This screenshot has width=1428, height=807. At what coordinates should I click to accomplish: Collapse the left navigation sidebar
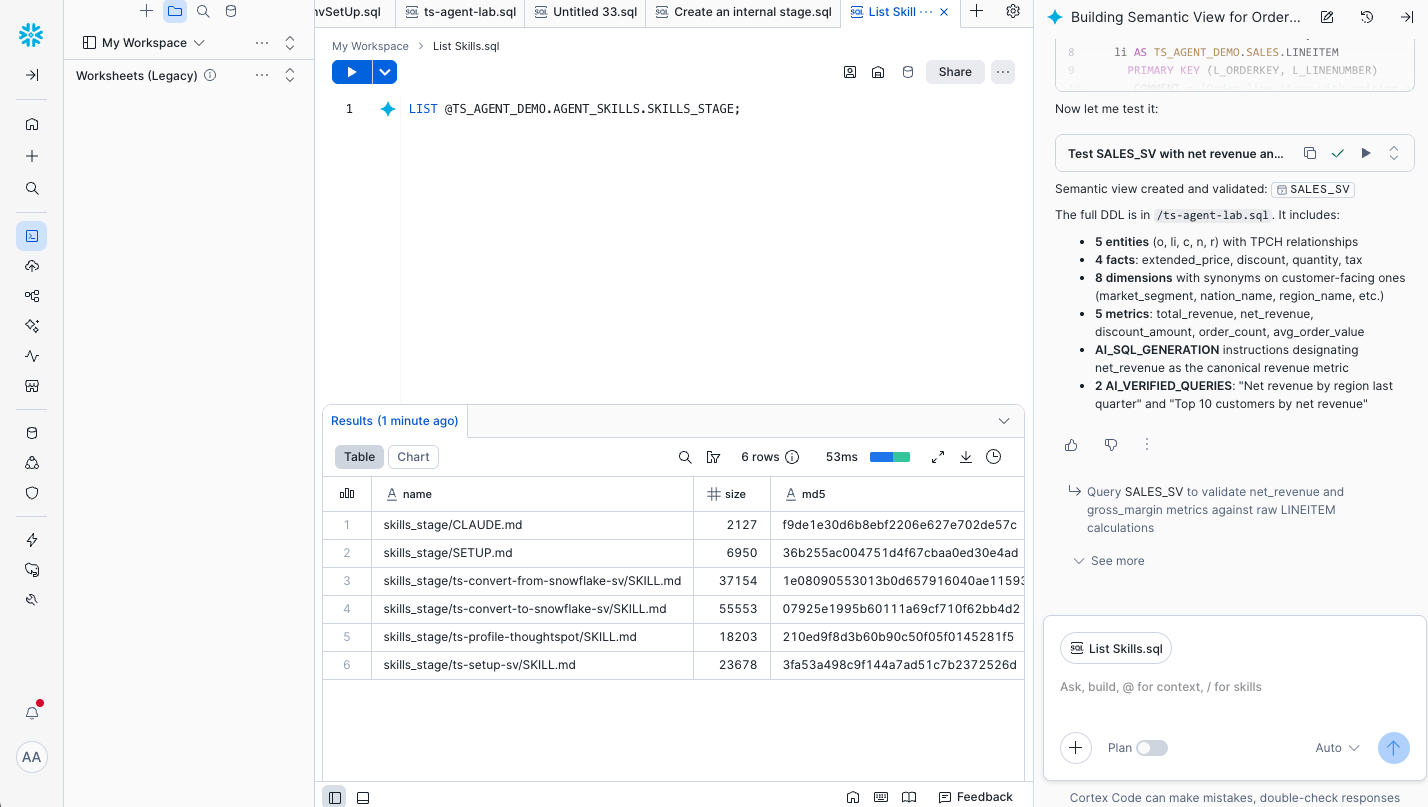pos(31,75)
